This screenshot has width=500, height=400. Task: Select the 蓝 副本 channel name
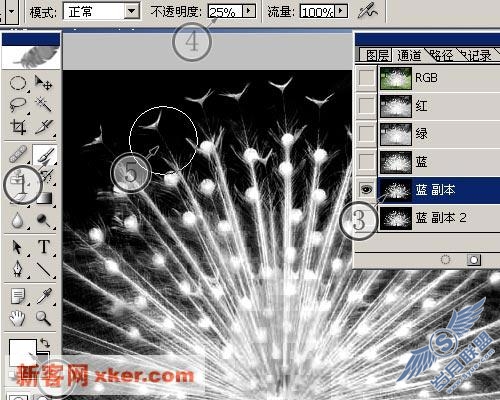[435, 190]
